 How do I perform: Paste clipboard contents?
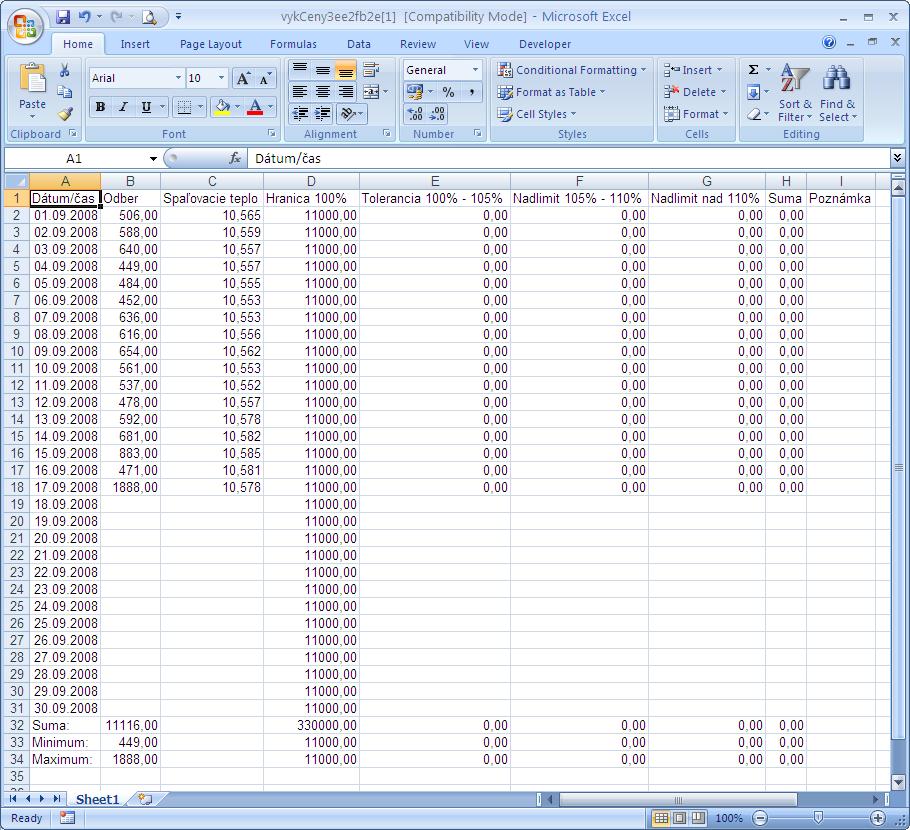[x=32, y=90]
